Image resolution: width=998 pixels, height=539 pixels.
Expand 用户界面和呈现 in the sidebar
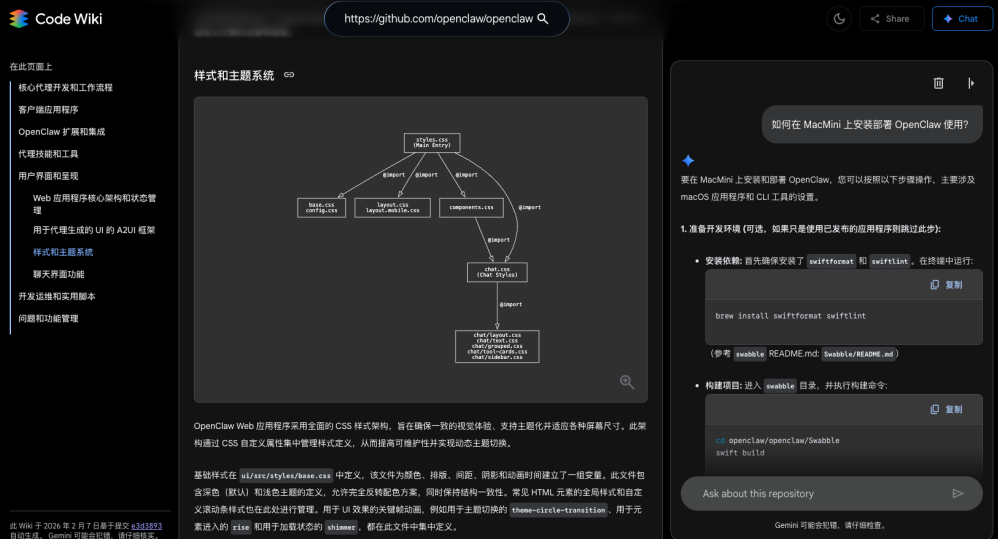[x=48, y=176]
